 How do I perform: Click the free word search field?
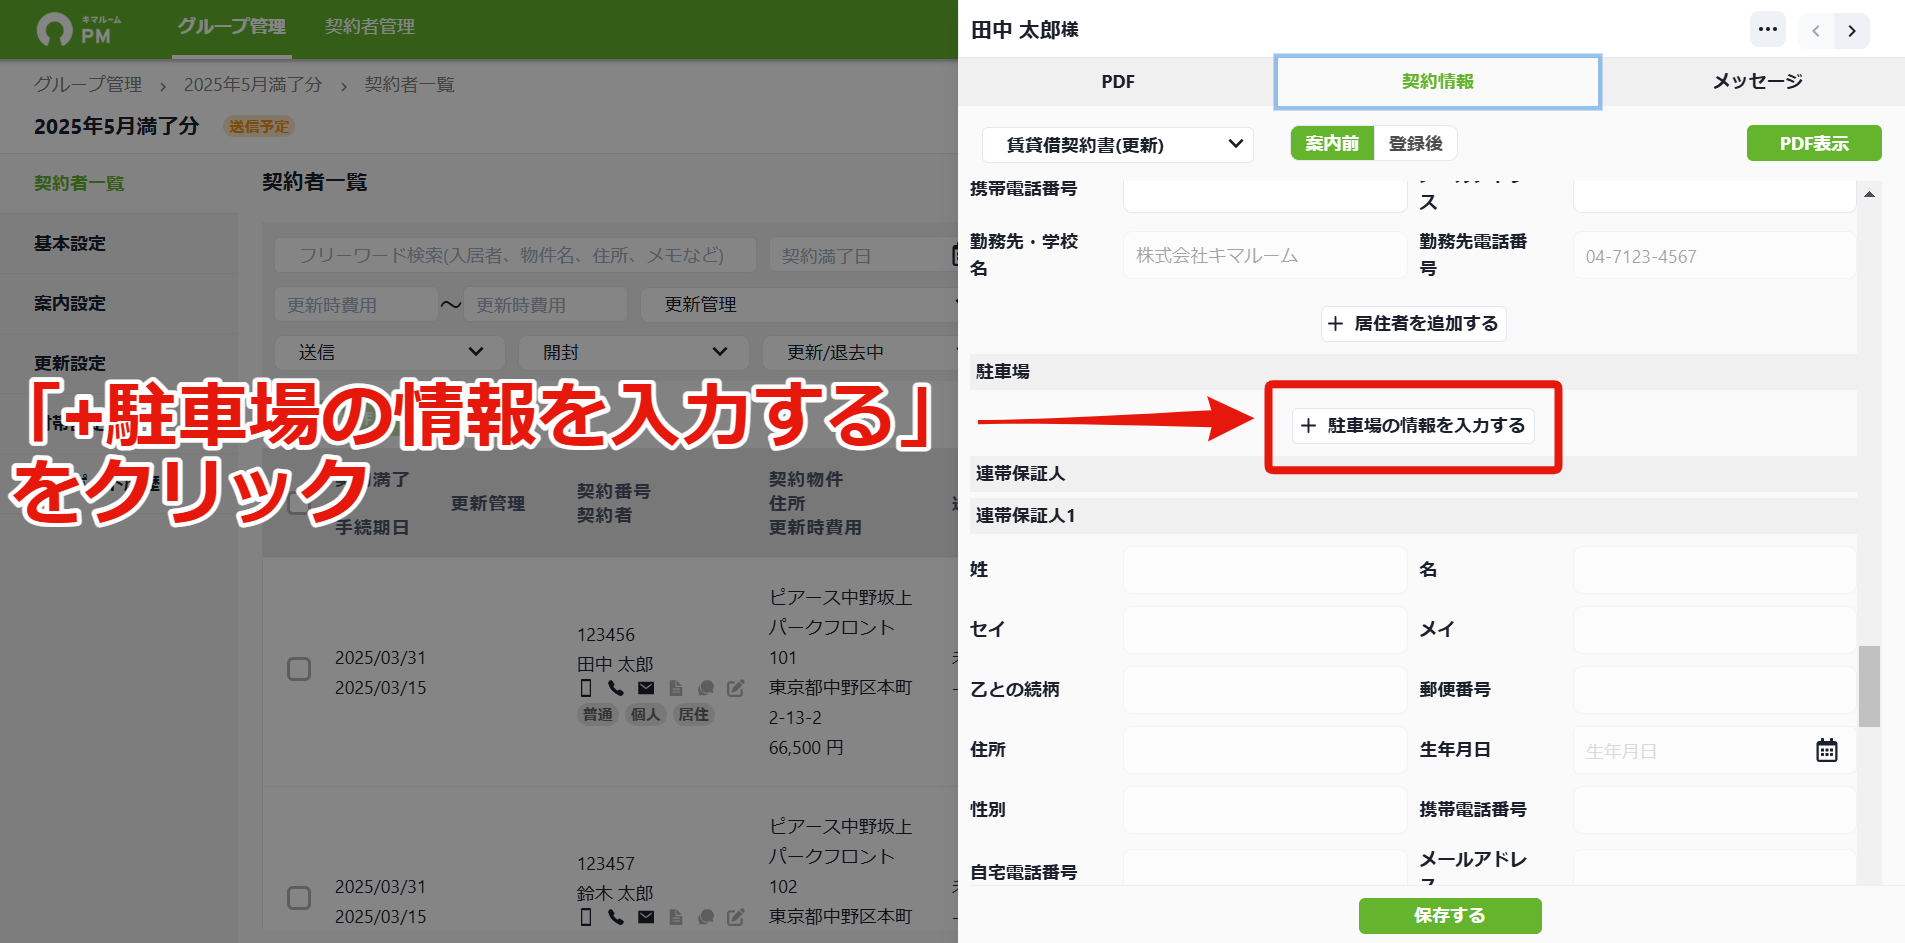pos(514,255)
